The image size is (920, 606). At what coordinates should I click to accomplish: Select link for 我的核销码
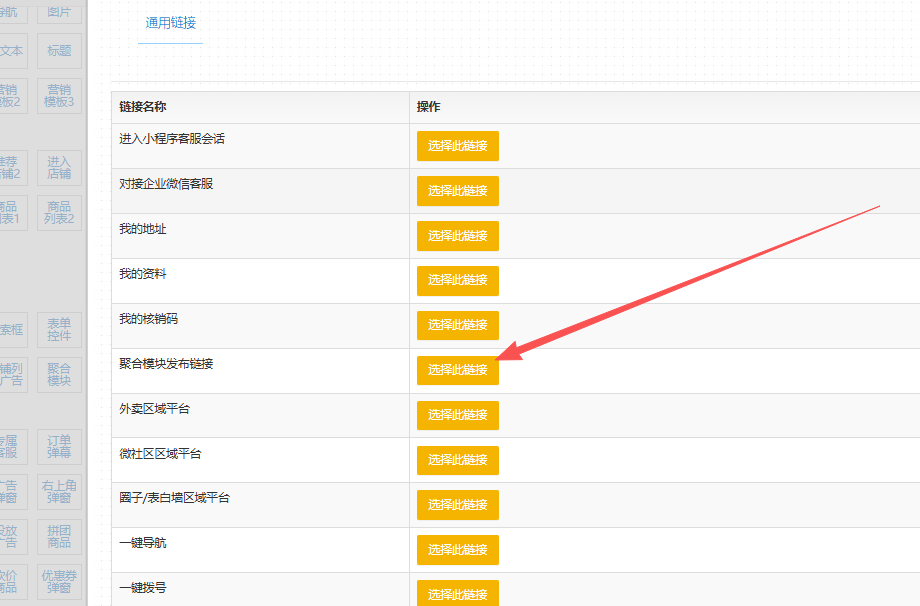457,325
